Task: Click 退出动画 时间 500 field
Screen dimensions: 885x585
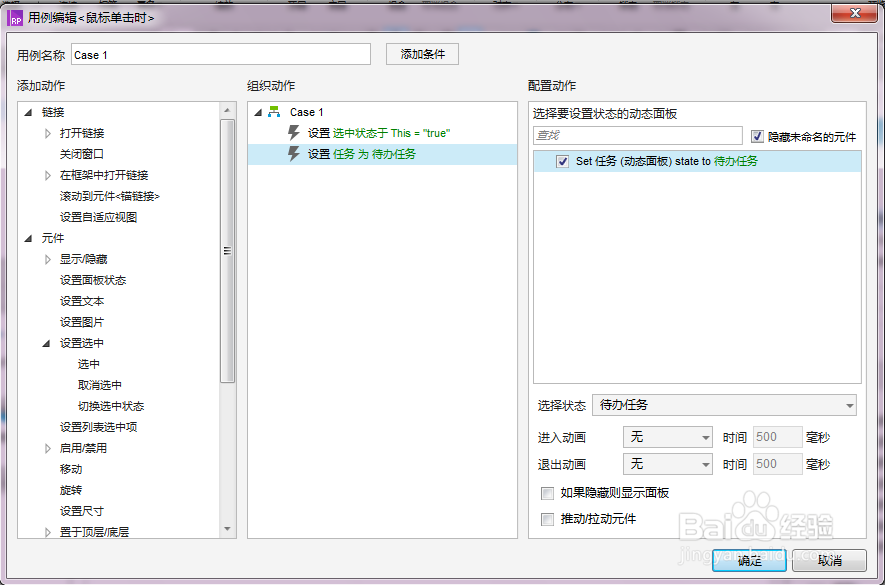Action: 778,464
